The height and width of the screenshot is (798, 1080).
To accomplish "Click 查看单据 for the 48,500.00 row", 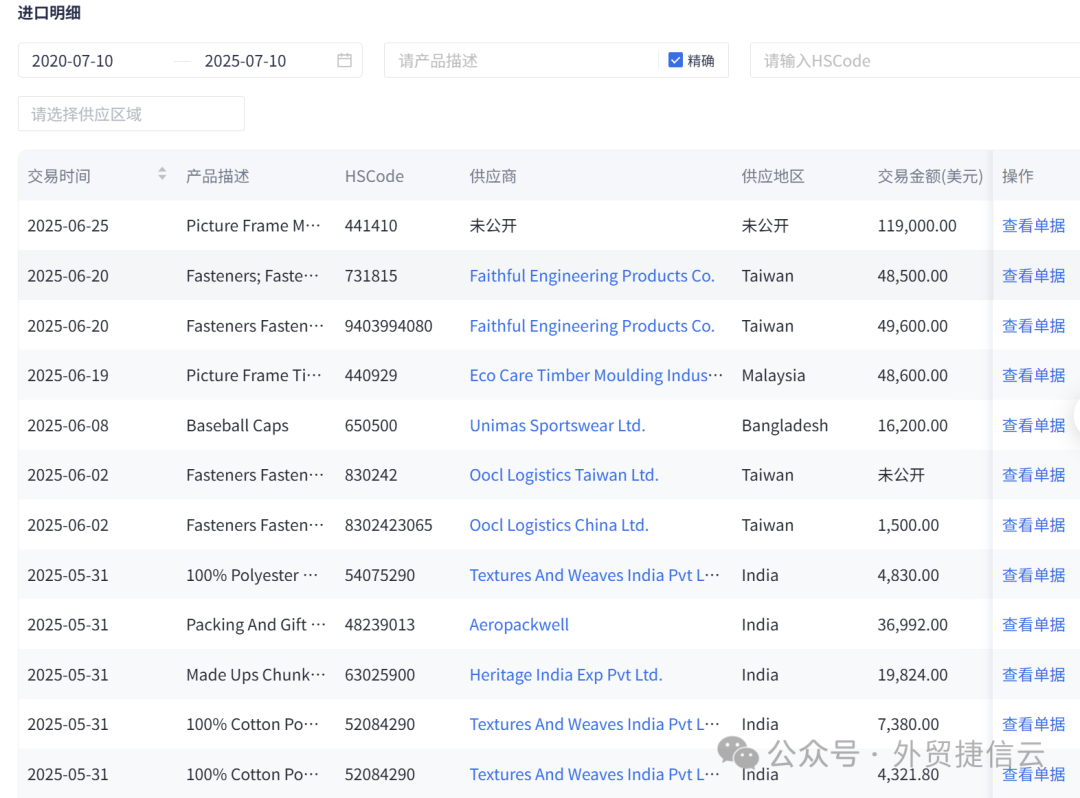I will [1033, 275].
